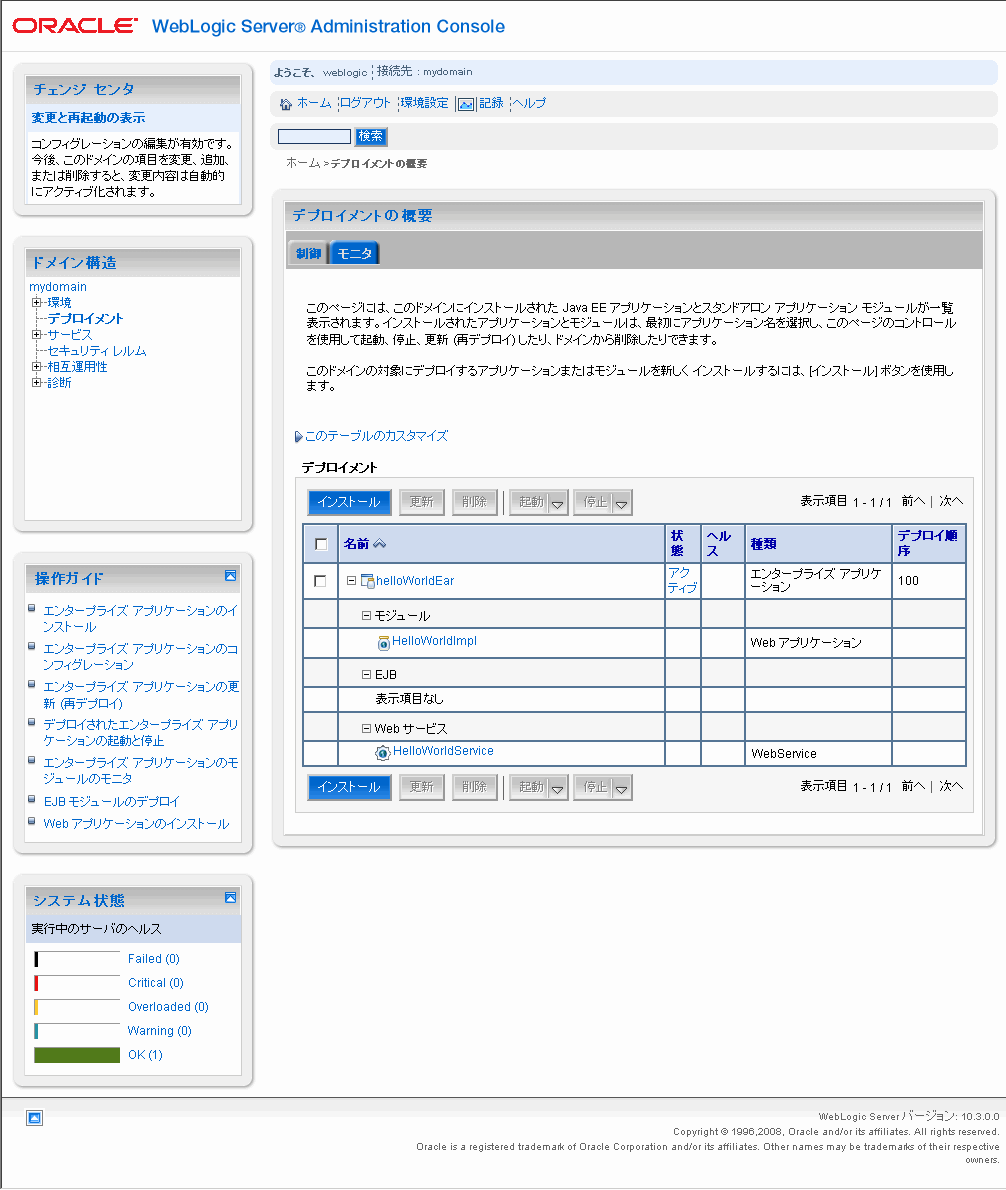
Task: Minimize the システム状態 panel icon
Action: [x=231, y=898]
